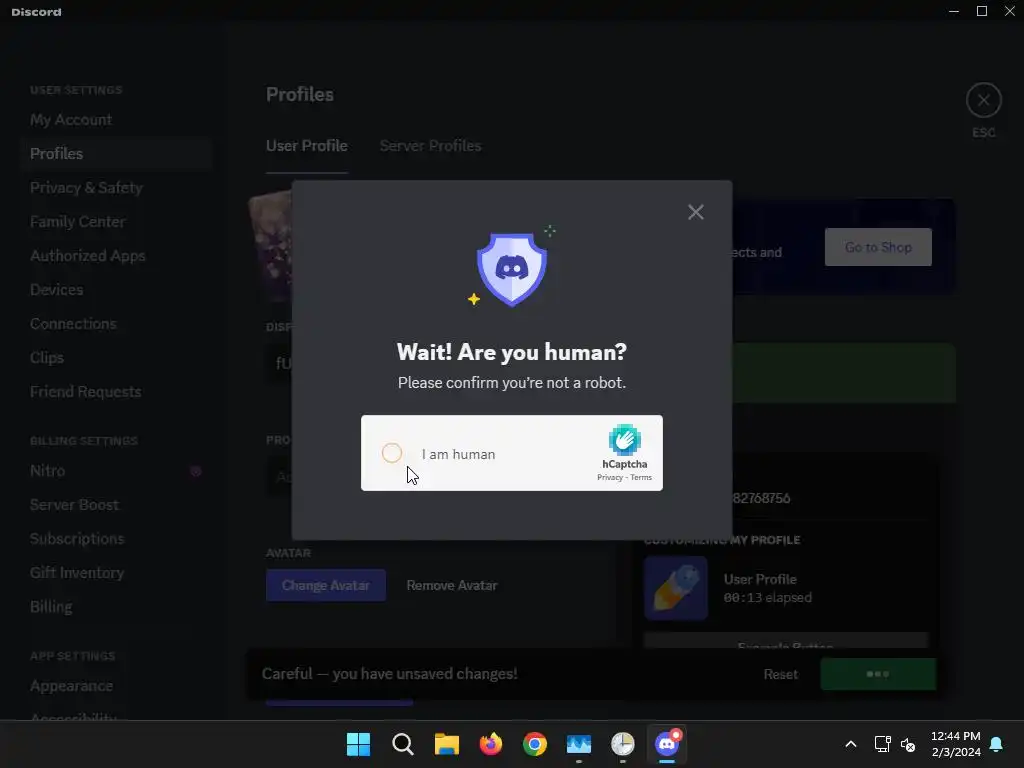Switch to the User Profile tab
Image resolution: width=1024 pixels, height=768 pixels.
click(306, 146)
